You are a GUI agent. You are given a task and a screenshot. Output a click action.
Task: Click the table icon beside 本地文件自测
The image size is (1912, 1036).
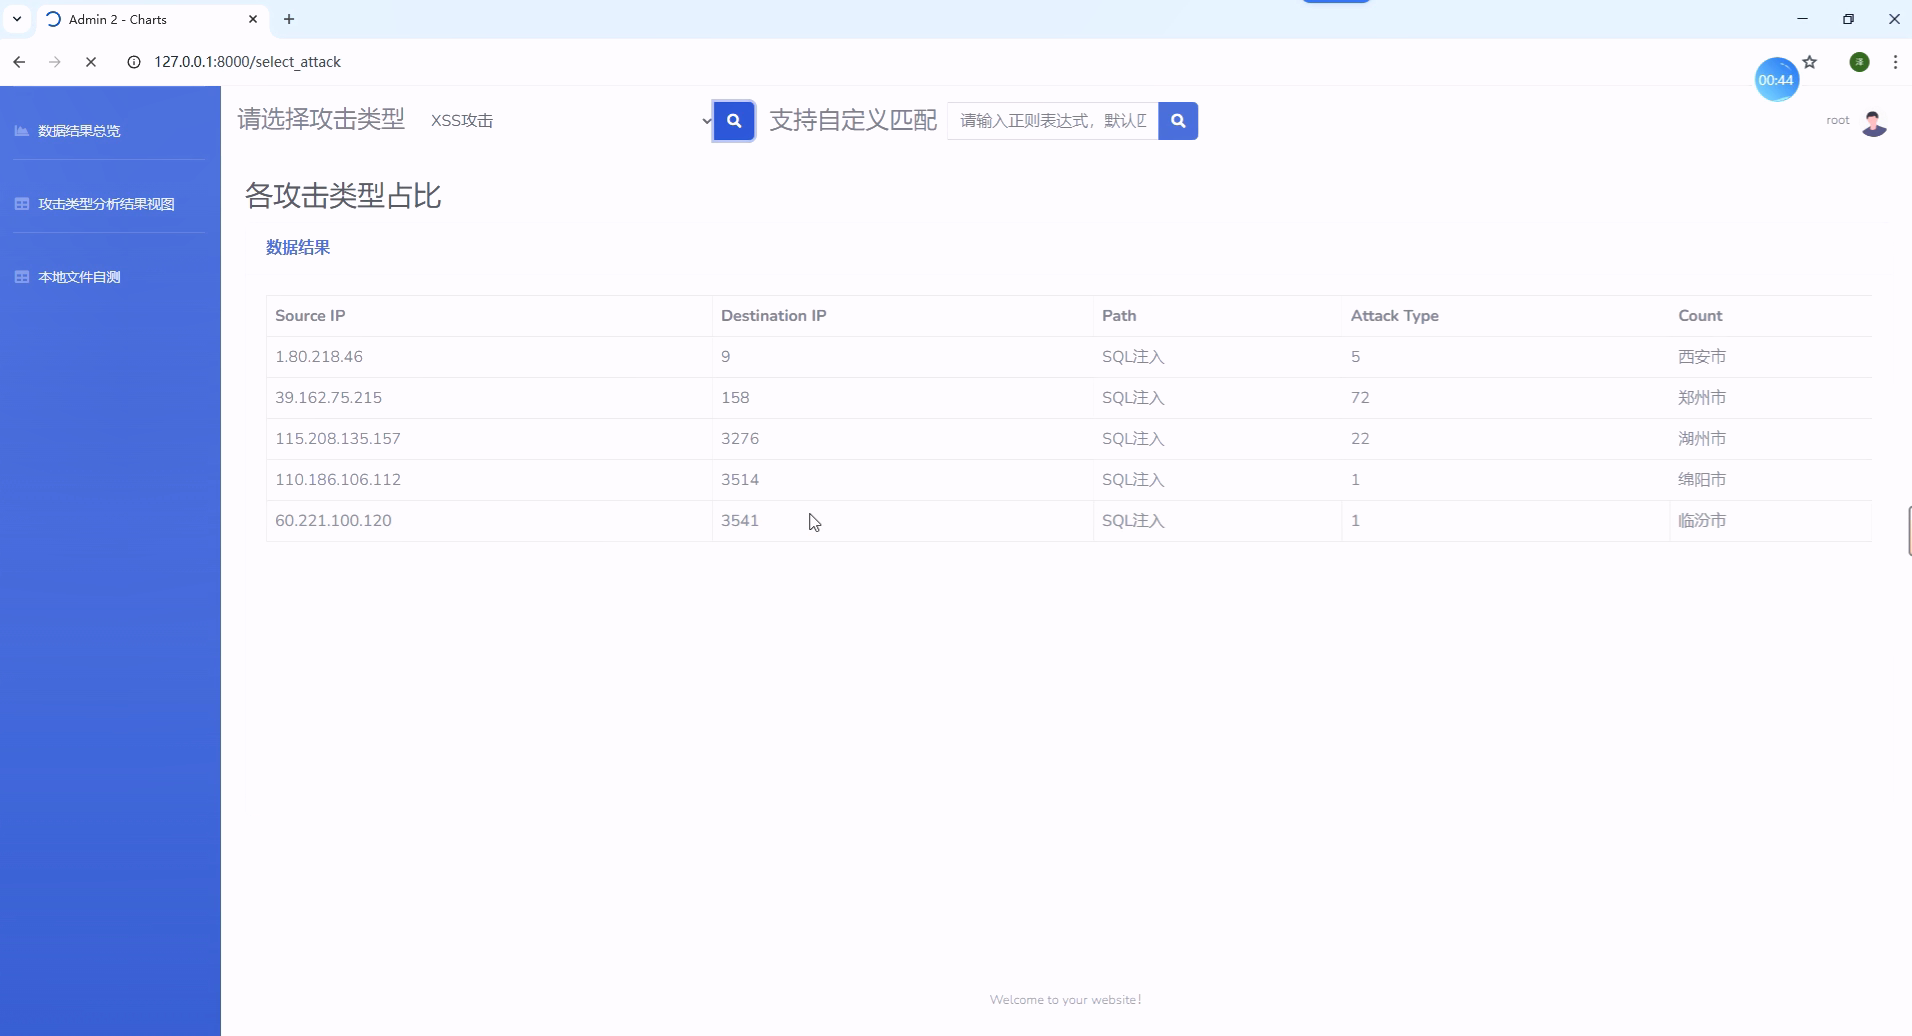pyautogui.click(x=21, y=277)
